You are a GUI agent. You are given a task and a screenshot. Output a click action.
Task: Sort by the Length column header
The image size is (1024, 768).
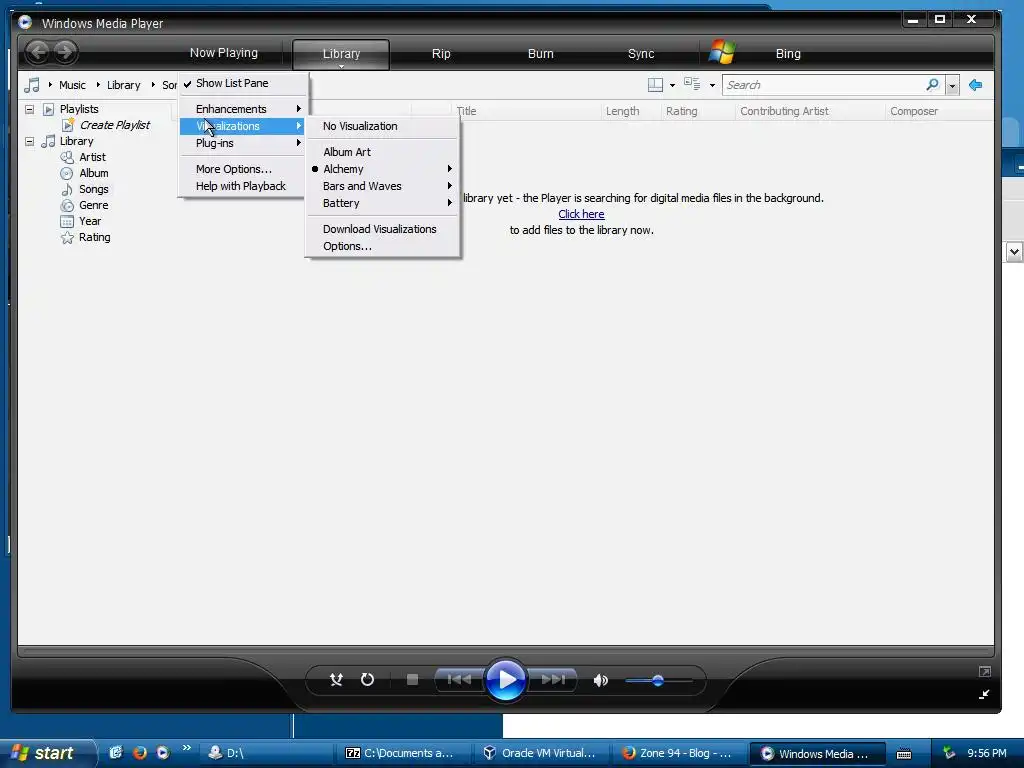[622, 111]
